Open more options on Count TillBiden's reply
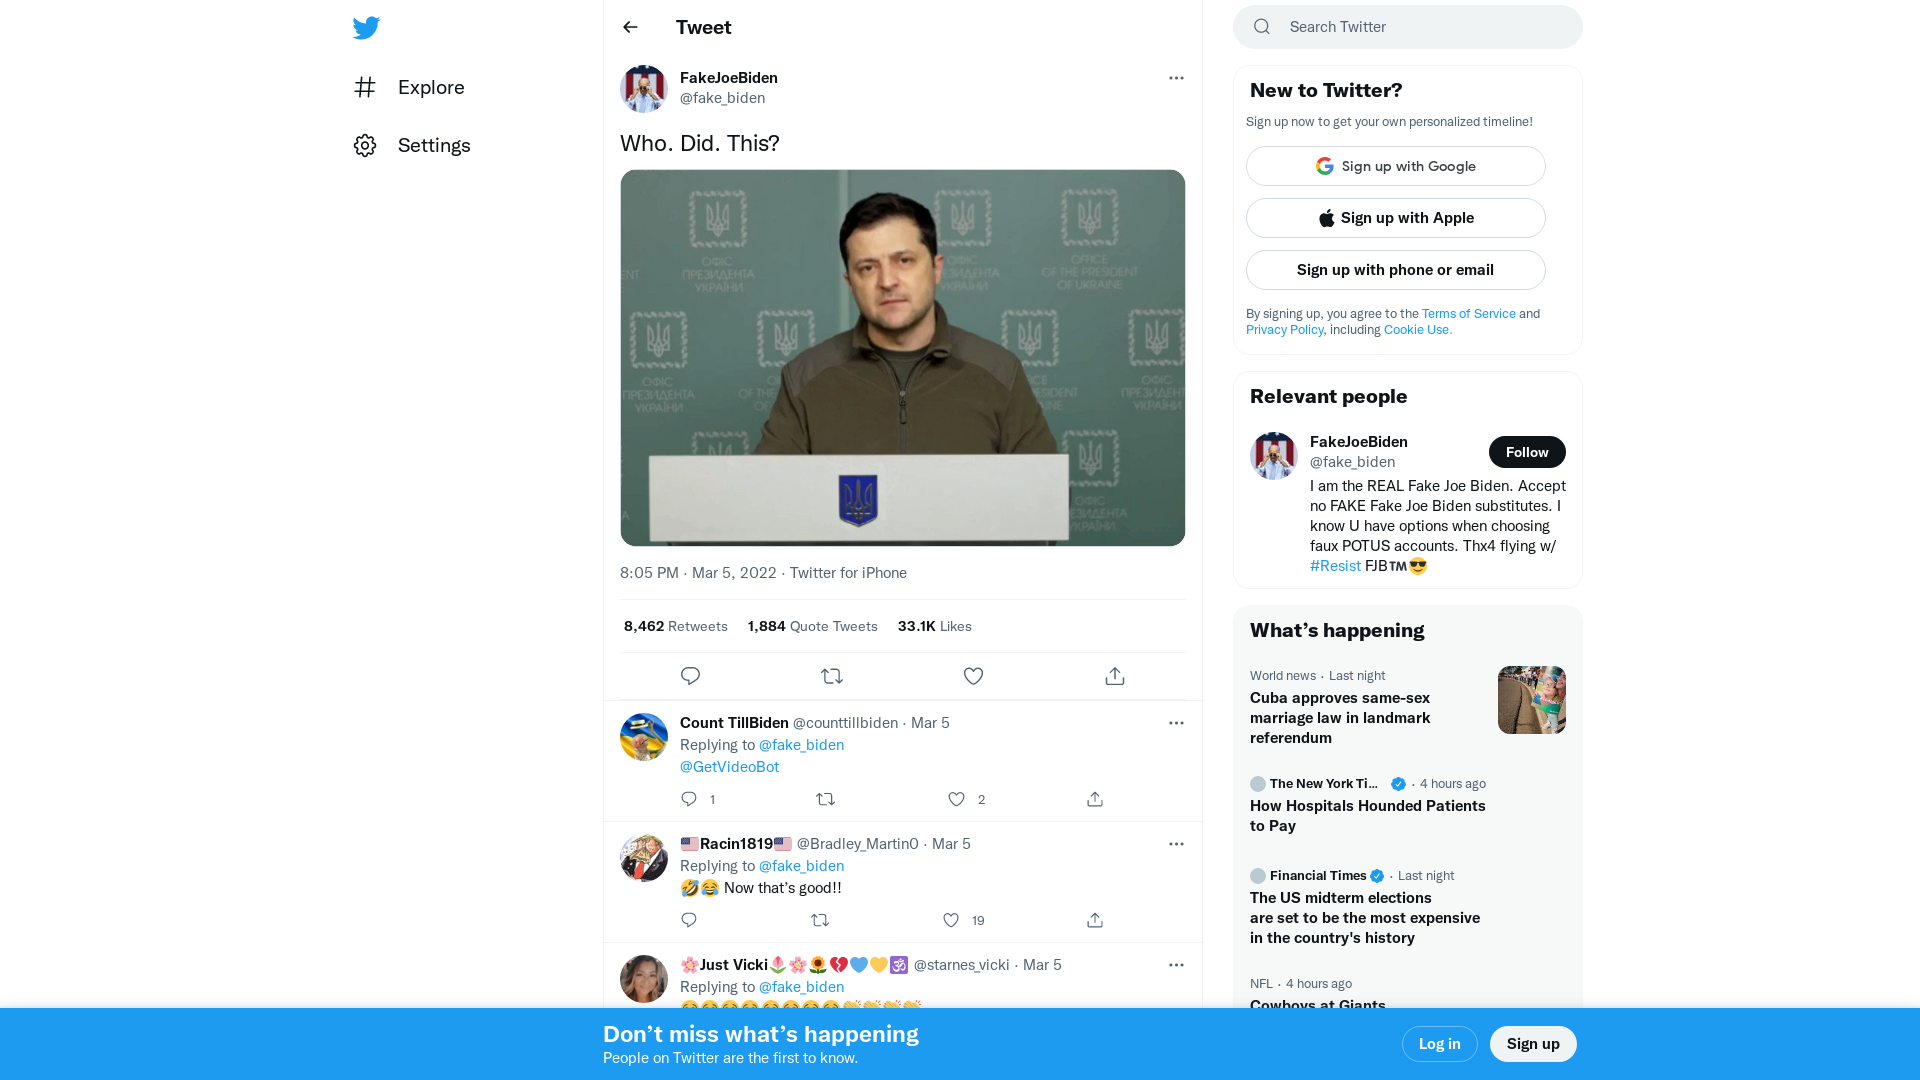Image resolution: width=1920 pixels, height=1080 pixels. 1176,723
